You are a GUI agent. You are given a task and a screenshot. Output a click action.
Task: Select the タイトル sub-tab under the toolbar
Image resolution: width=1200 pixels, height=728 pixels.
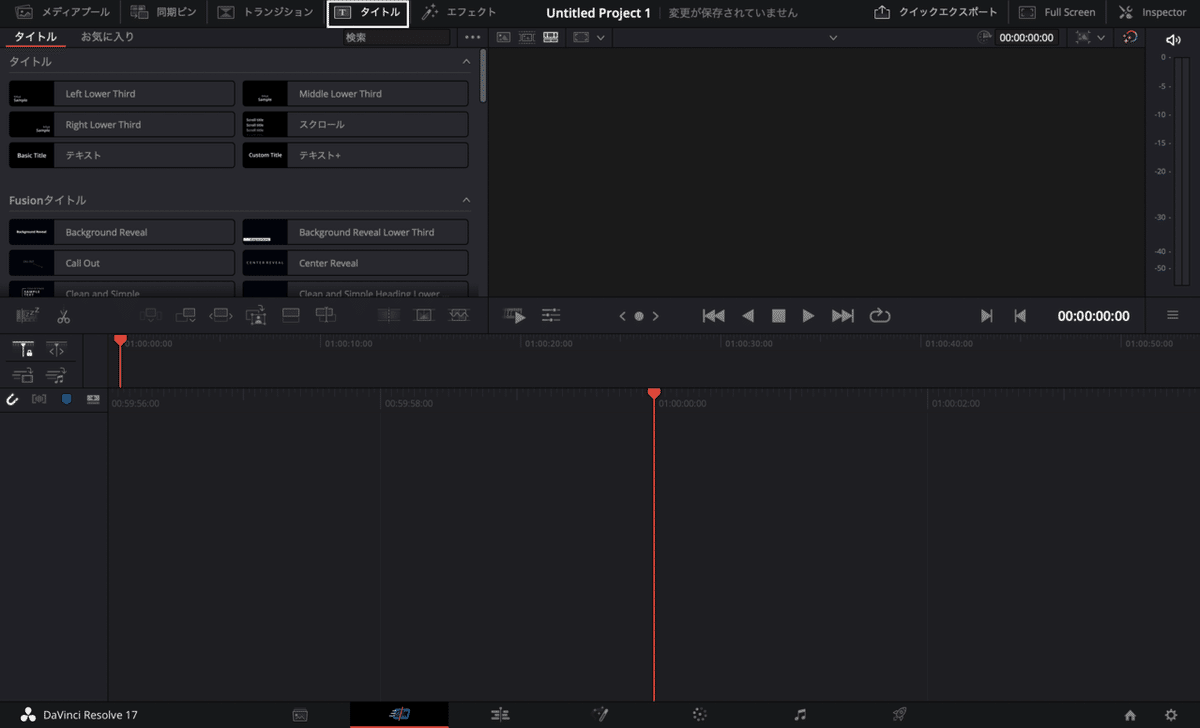[x=35, y=37]
